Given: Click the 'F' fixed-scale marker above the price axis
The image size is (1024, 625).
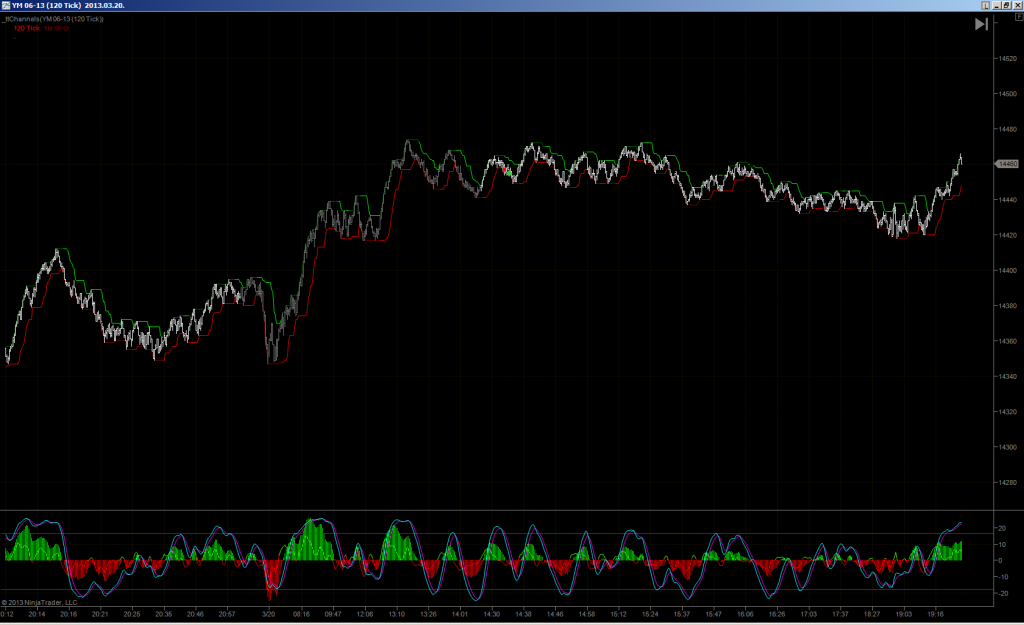Looking at the screenshot, I should coord(1019,17).
